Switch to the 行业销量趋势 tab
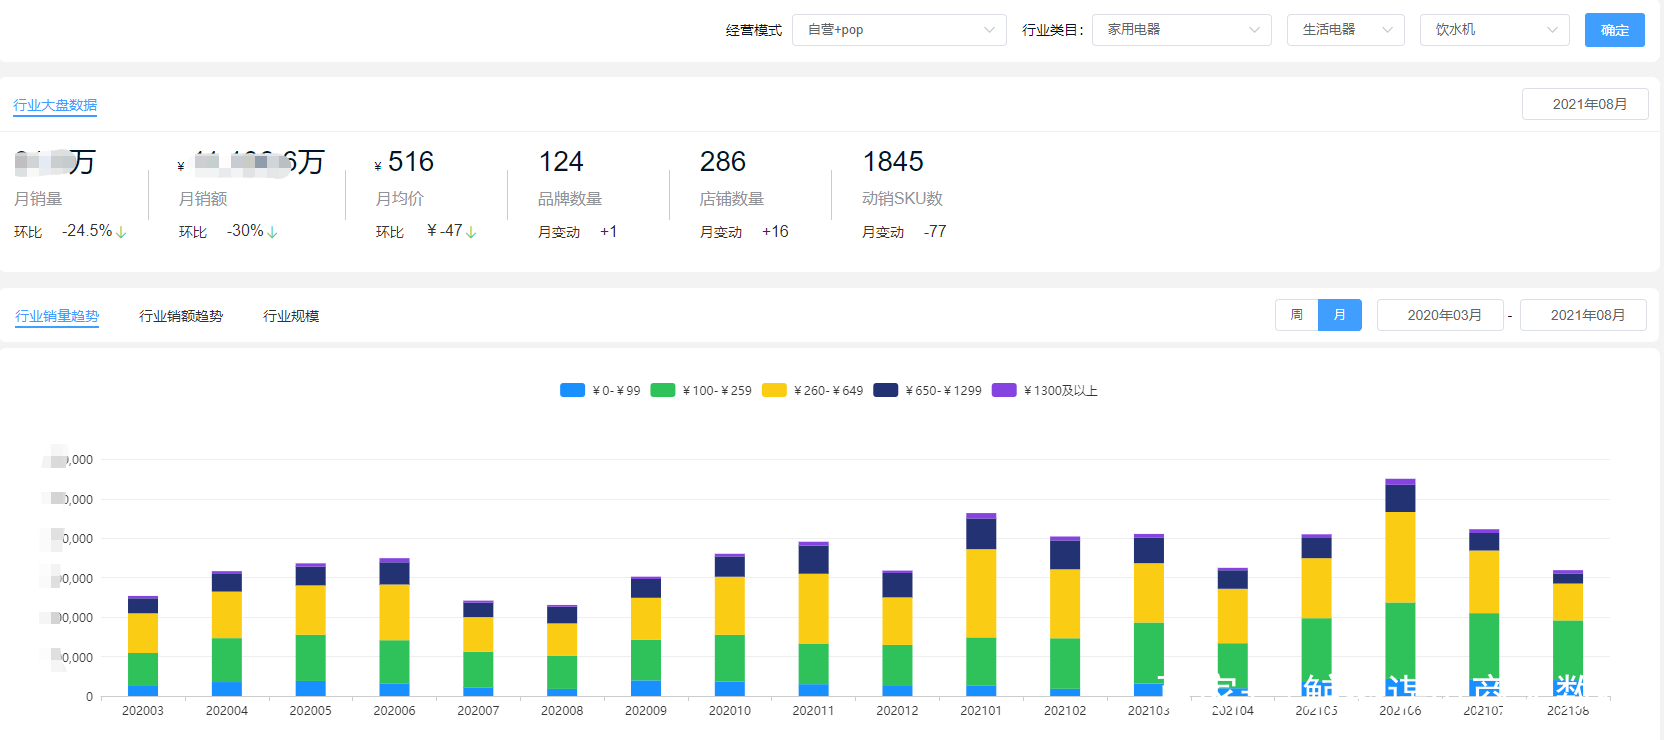The width and height of the screenshot is (1664, 740). pyautogui.click(x=57, y=316)
